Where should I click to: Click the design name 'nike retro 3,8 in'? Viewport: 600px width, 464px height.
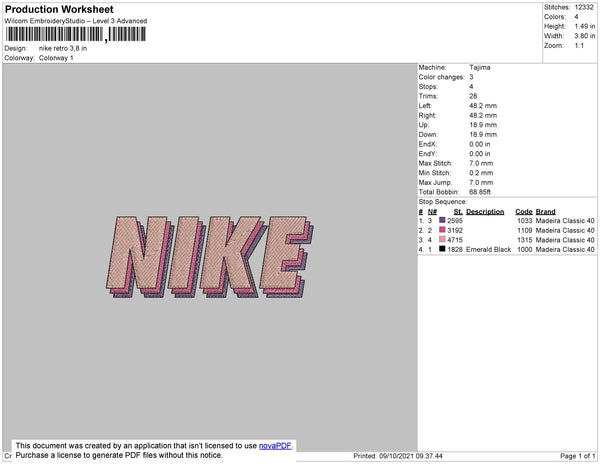(x=63, y=48)
